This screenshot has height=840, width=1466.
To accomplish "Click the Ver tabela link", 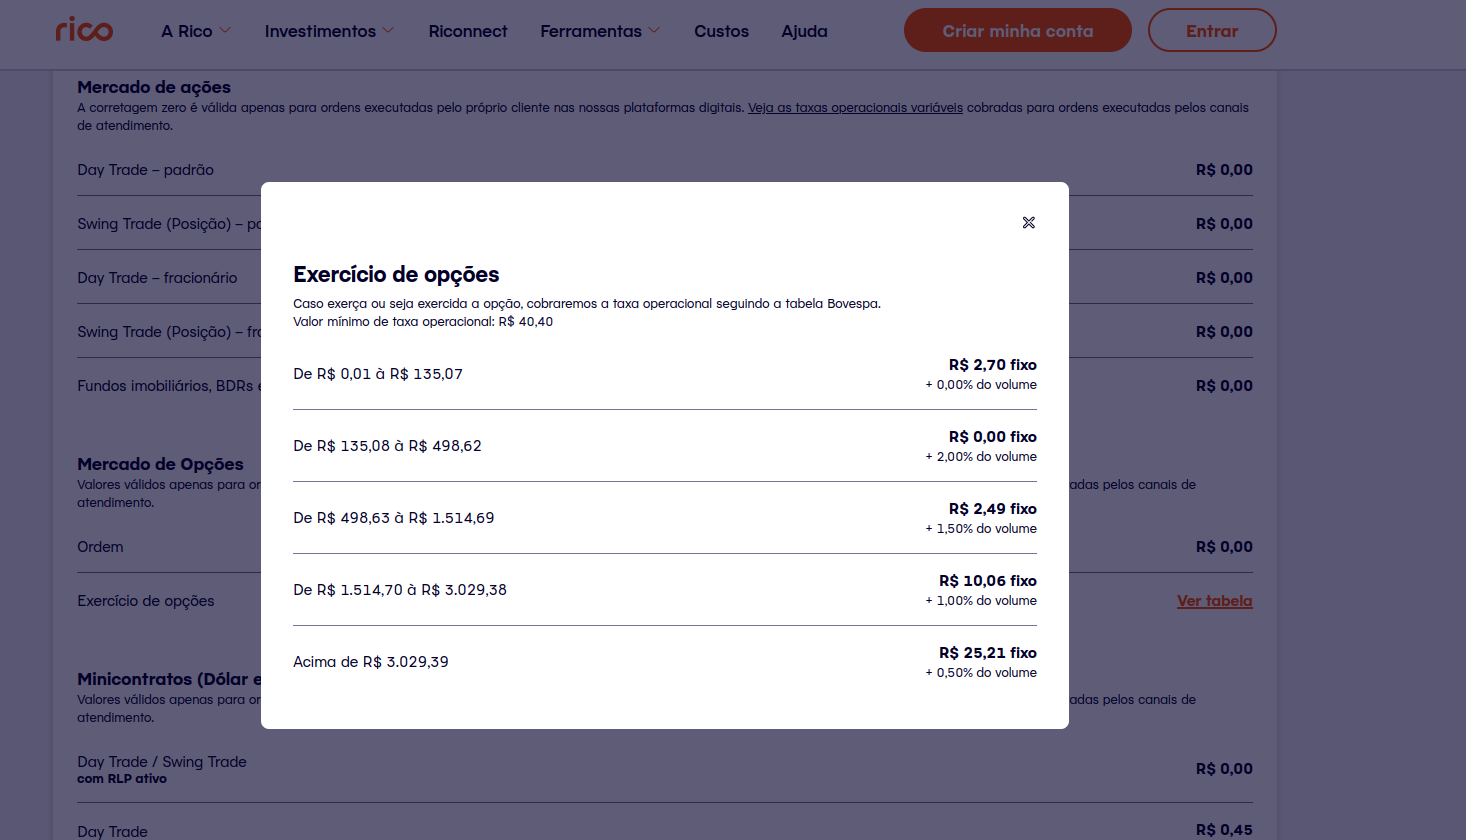I will (x=1214, y=601).
